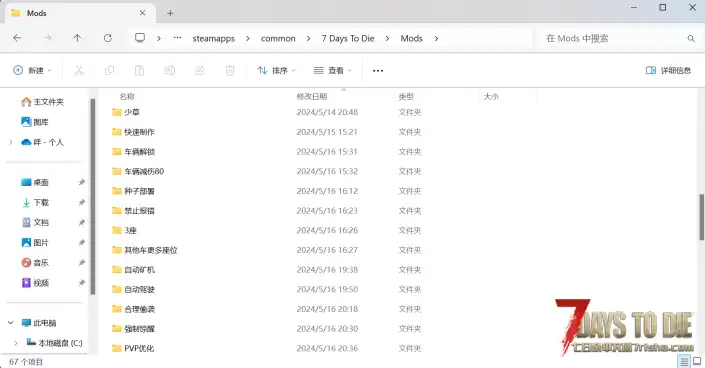Select 桌面 in the sidebar
Screen dimensions: 705x368
35,182
